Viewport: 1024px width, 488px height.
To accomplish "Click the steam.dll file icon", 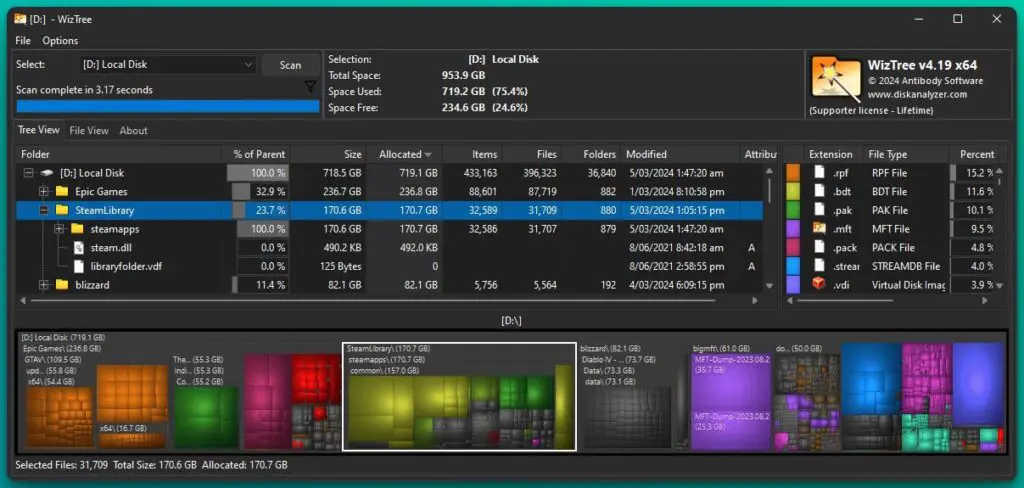I will [x=78, y=248].
